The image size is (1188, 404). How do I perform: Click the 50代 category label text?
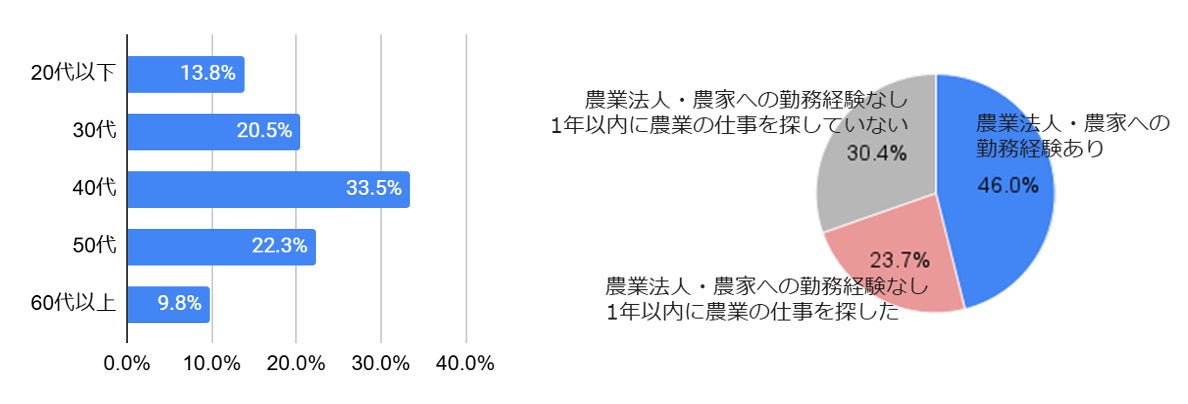click(93, 246)
